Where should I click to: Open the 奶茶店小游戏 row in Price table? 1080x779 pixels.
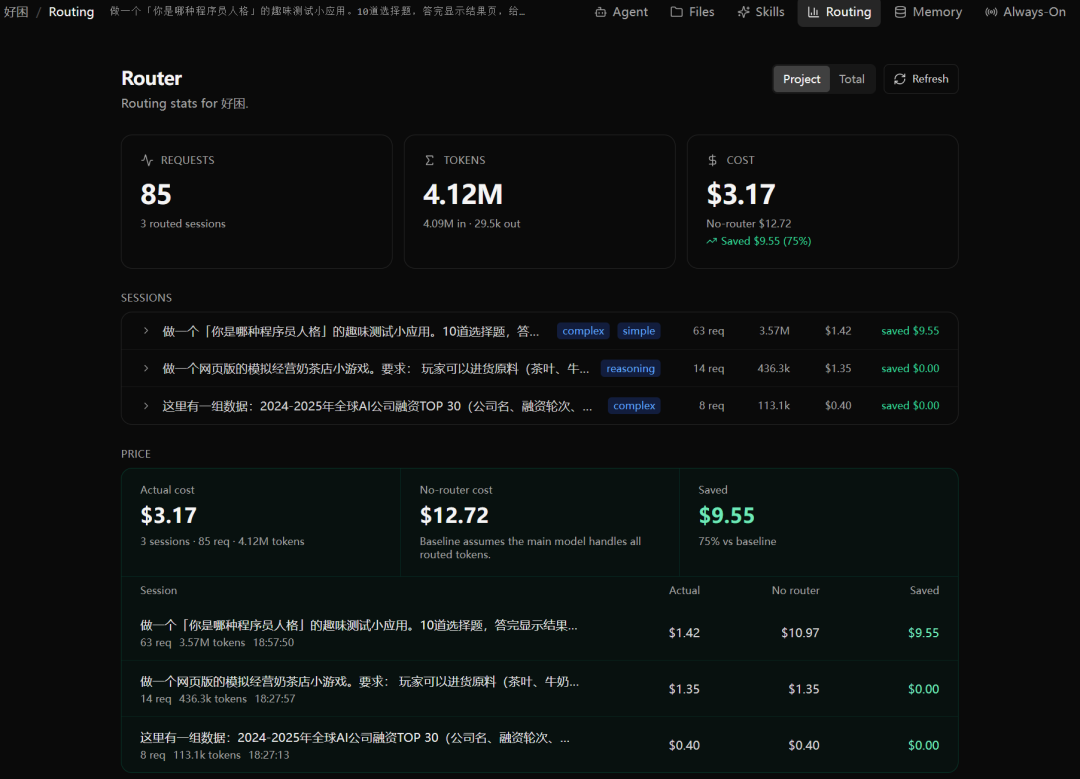(539, 689)
